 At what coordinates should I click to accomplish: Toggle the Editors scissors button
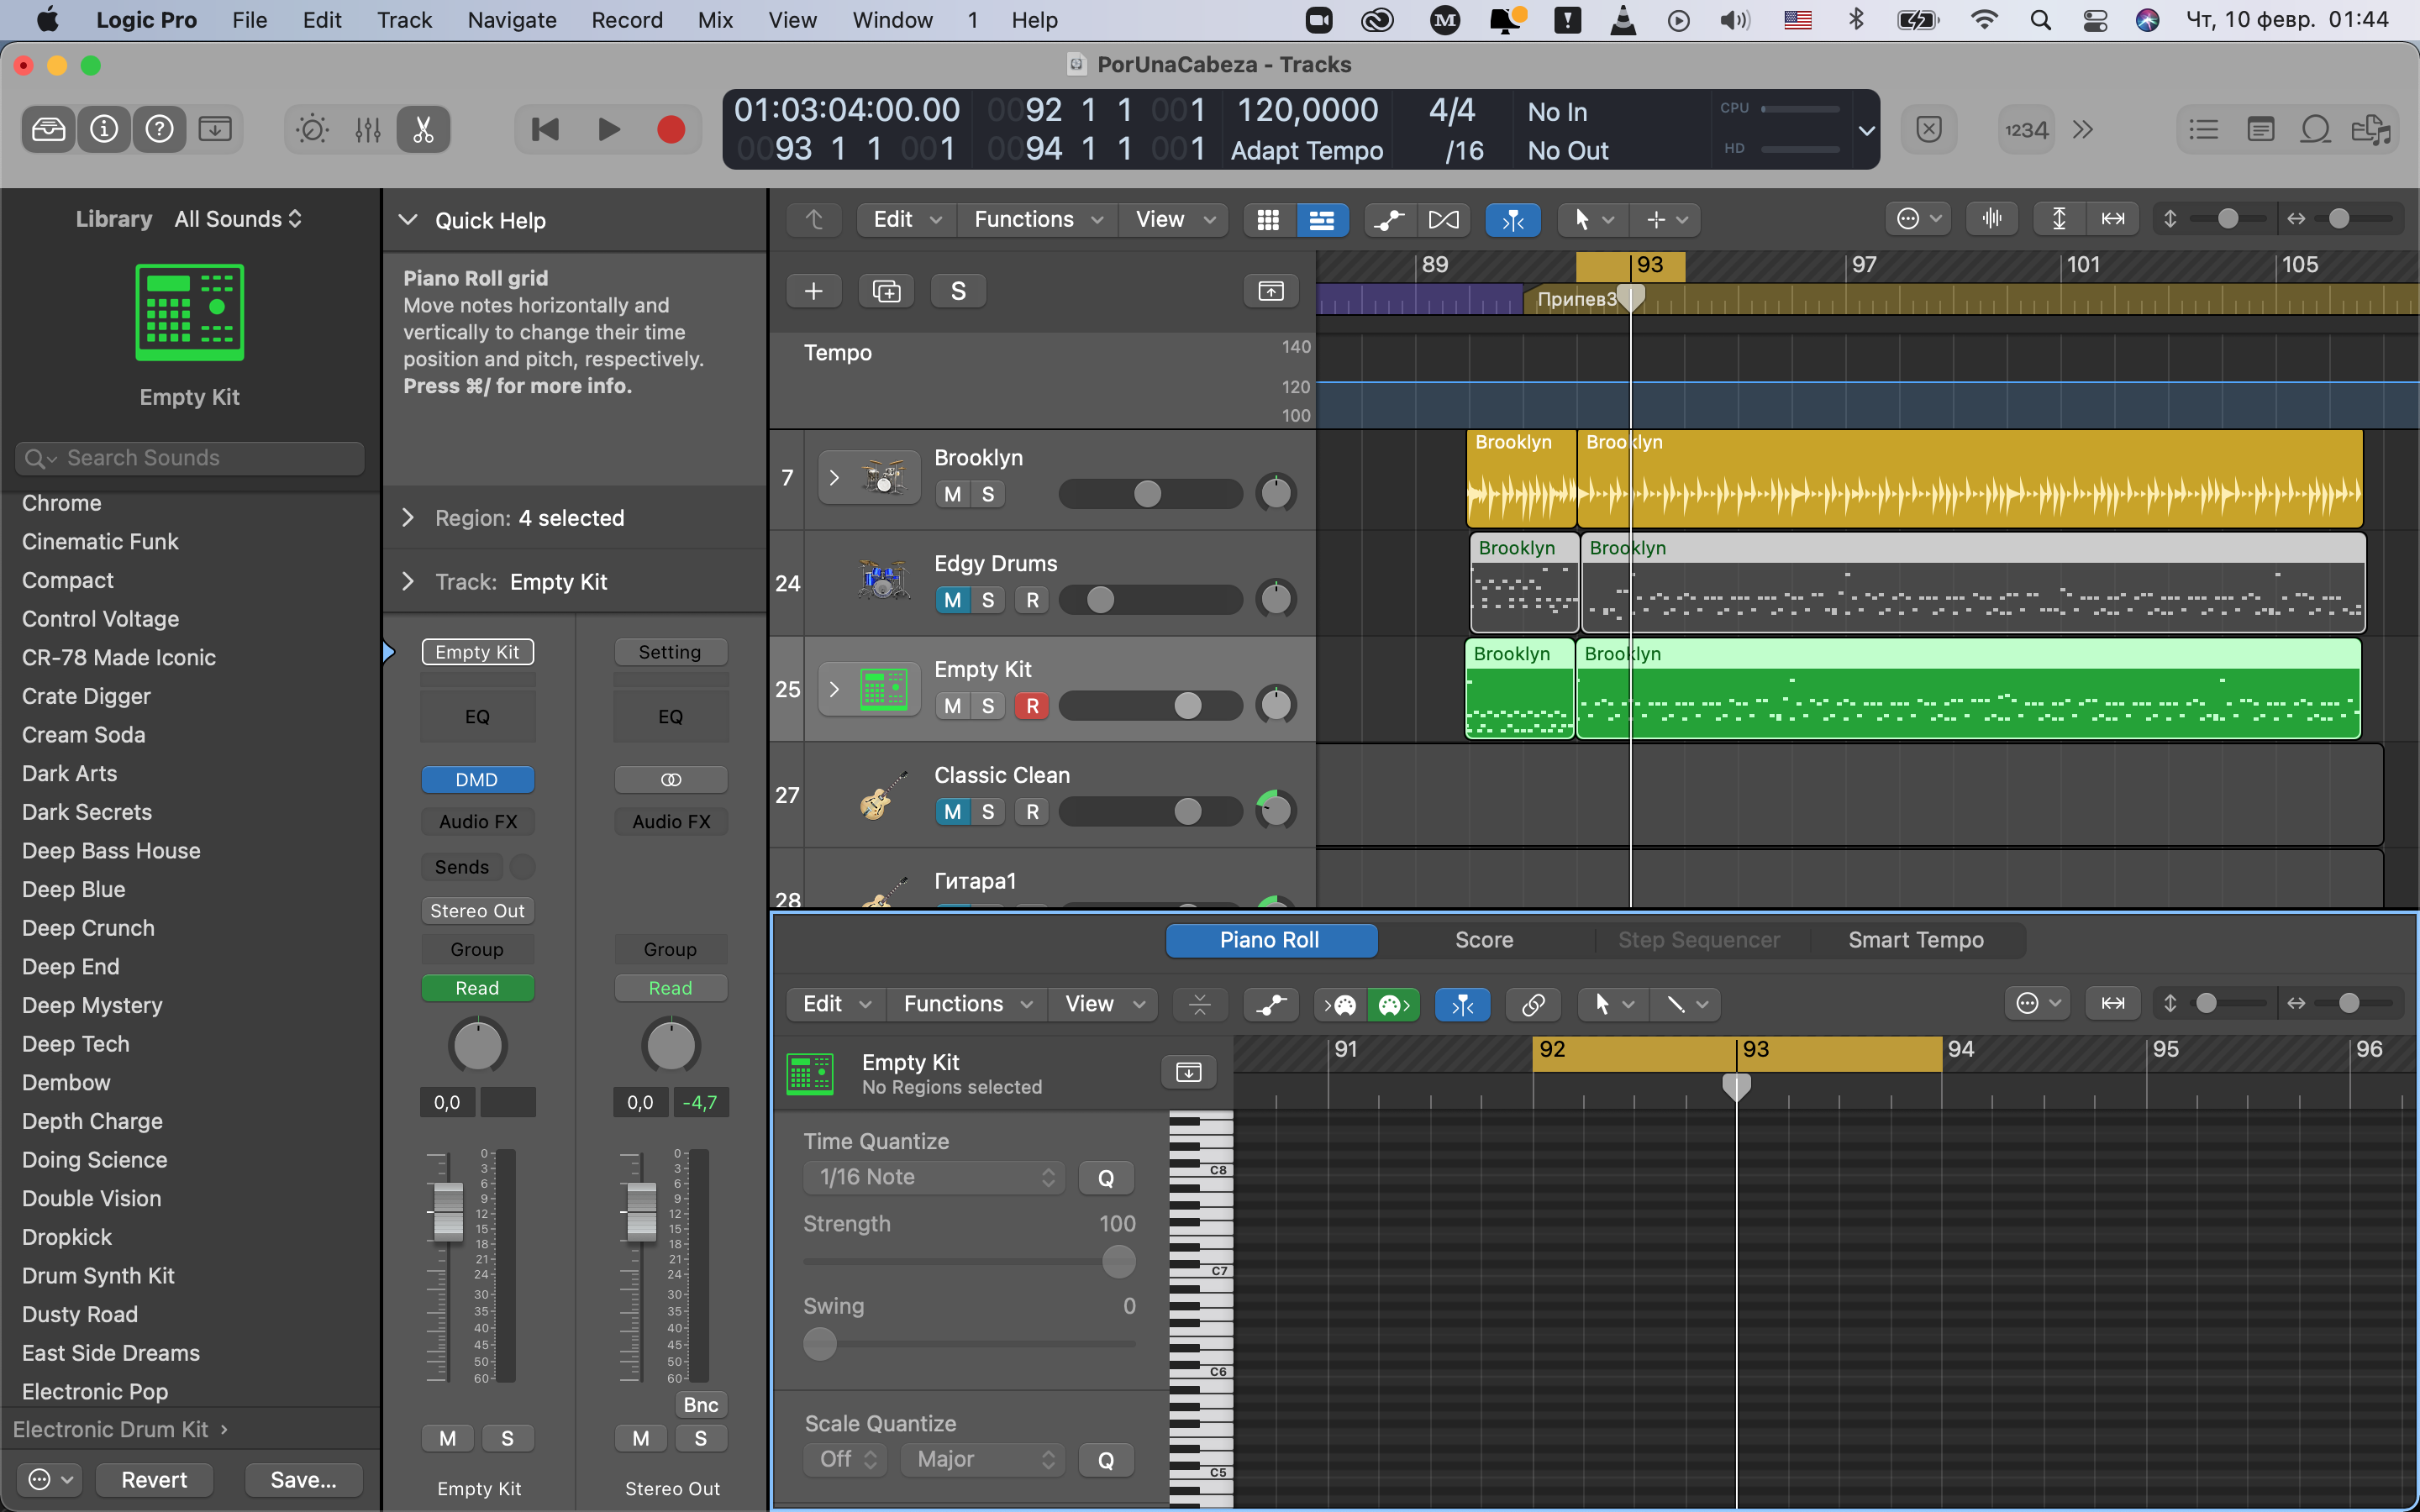423,130
